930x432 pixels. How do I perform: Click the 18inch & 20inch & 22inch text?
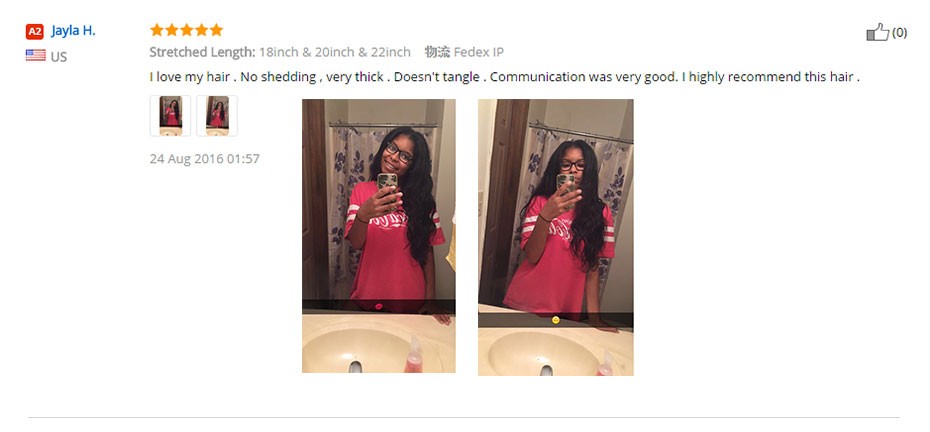tap(335, 52)
